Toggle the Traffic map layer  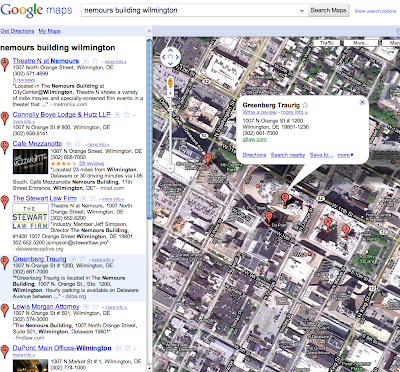[327, 43]
